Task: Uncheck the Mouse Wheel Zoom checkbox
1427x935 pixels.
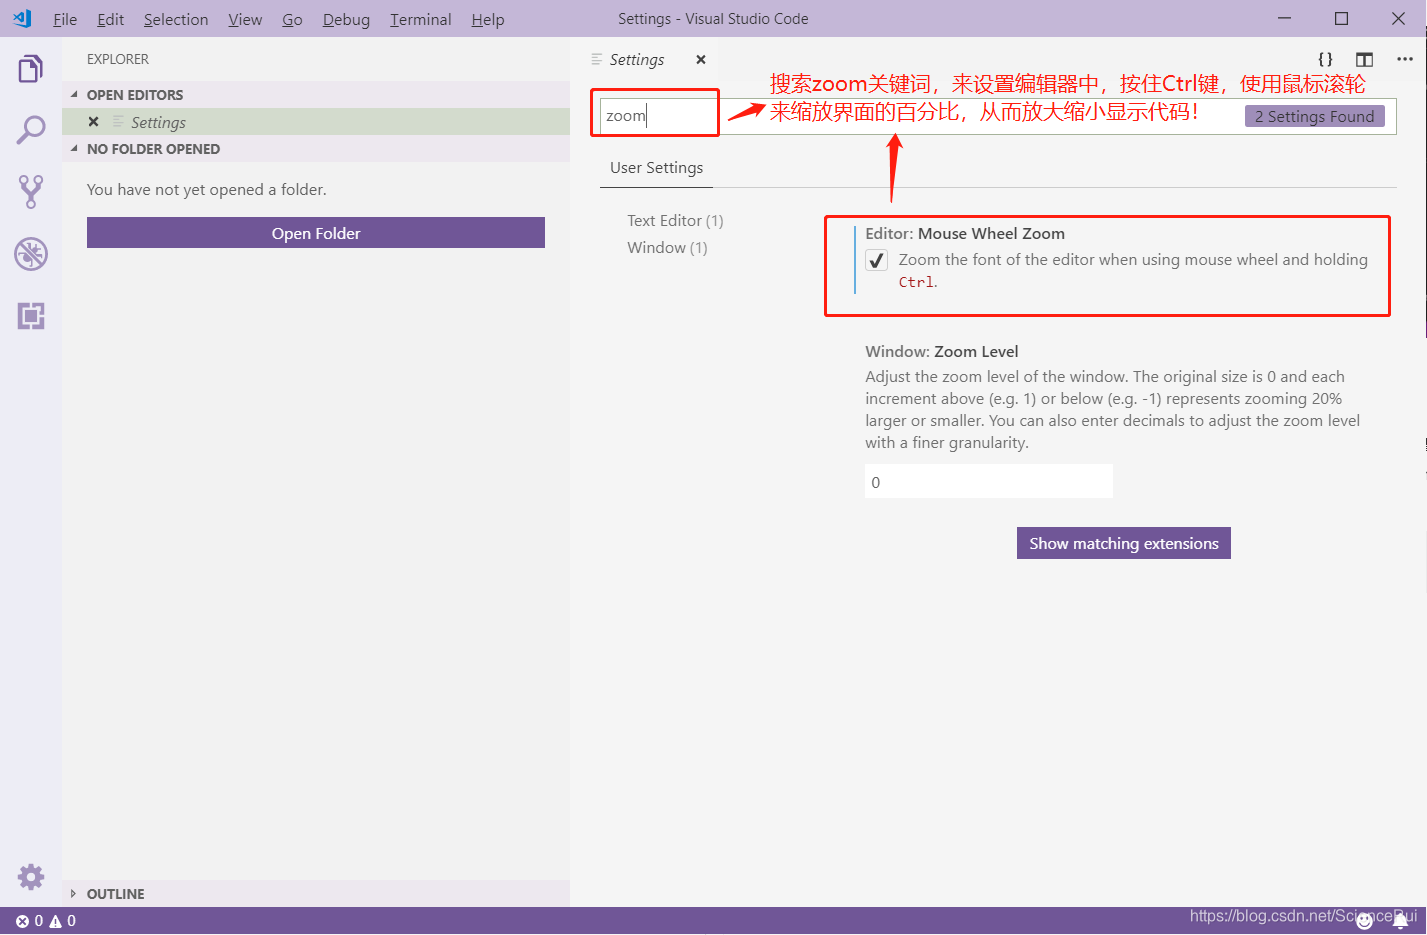Action: pos(877,260)
